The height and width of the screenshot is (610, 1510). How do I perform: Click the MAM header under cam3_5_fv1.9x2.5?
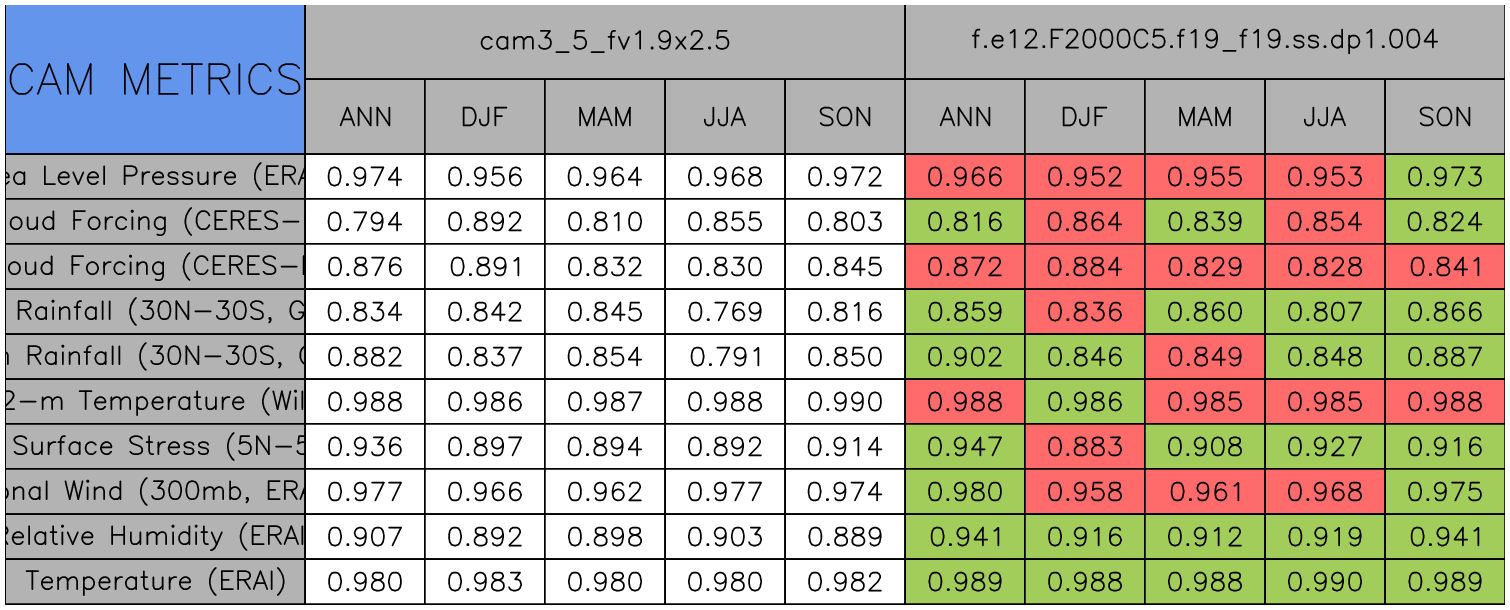605,117
